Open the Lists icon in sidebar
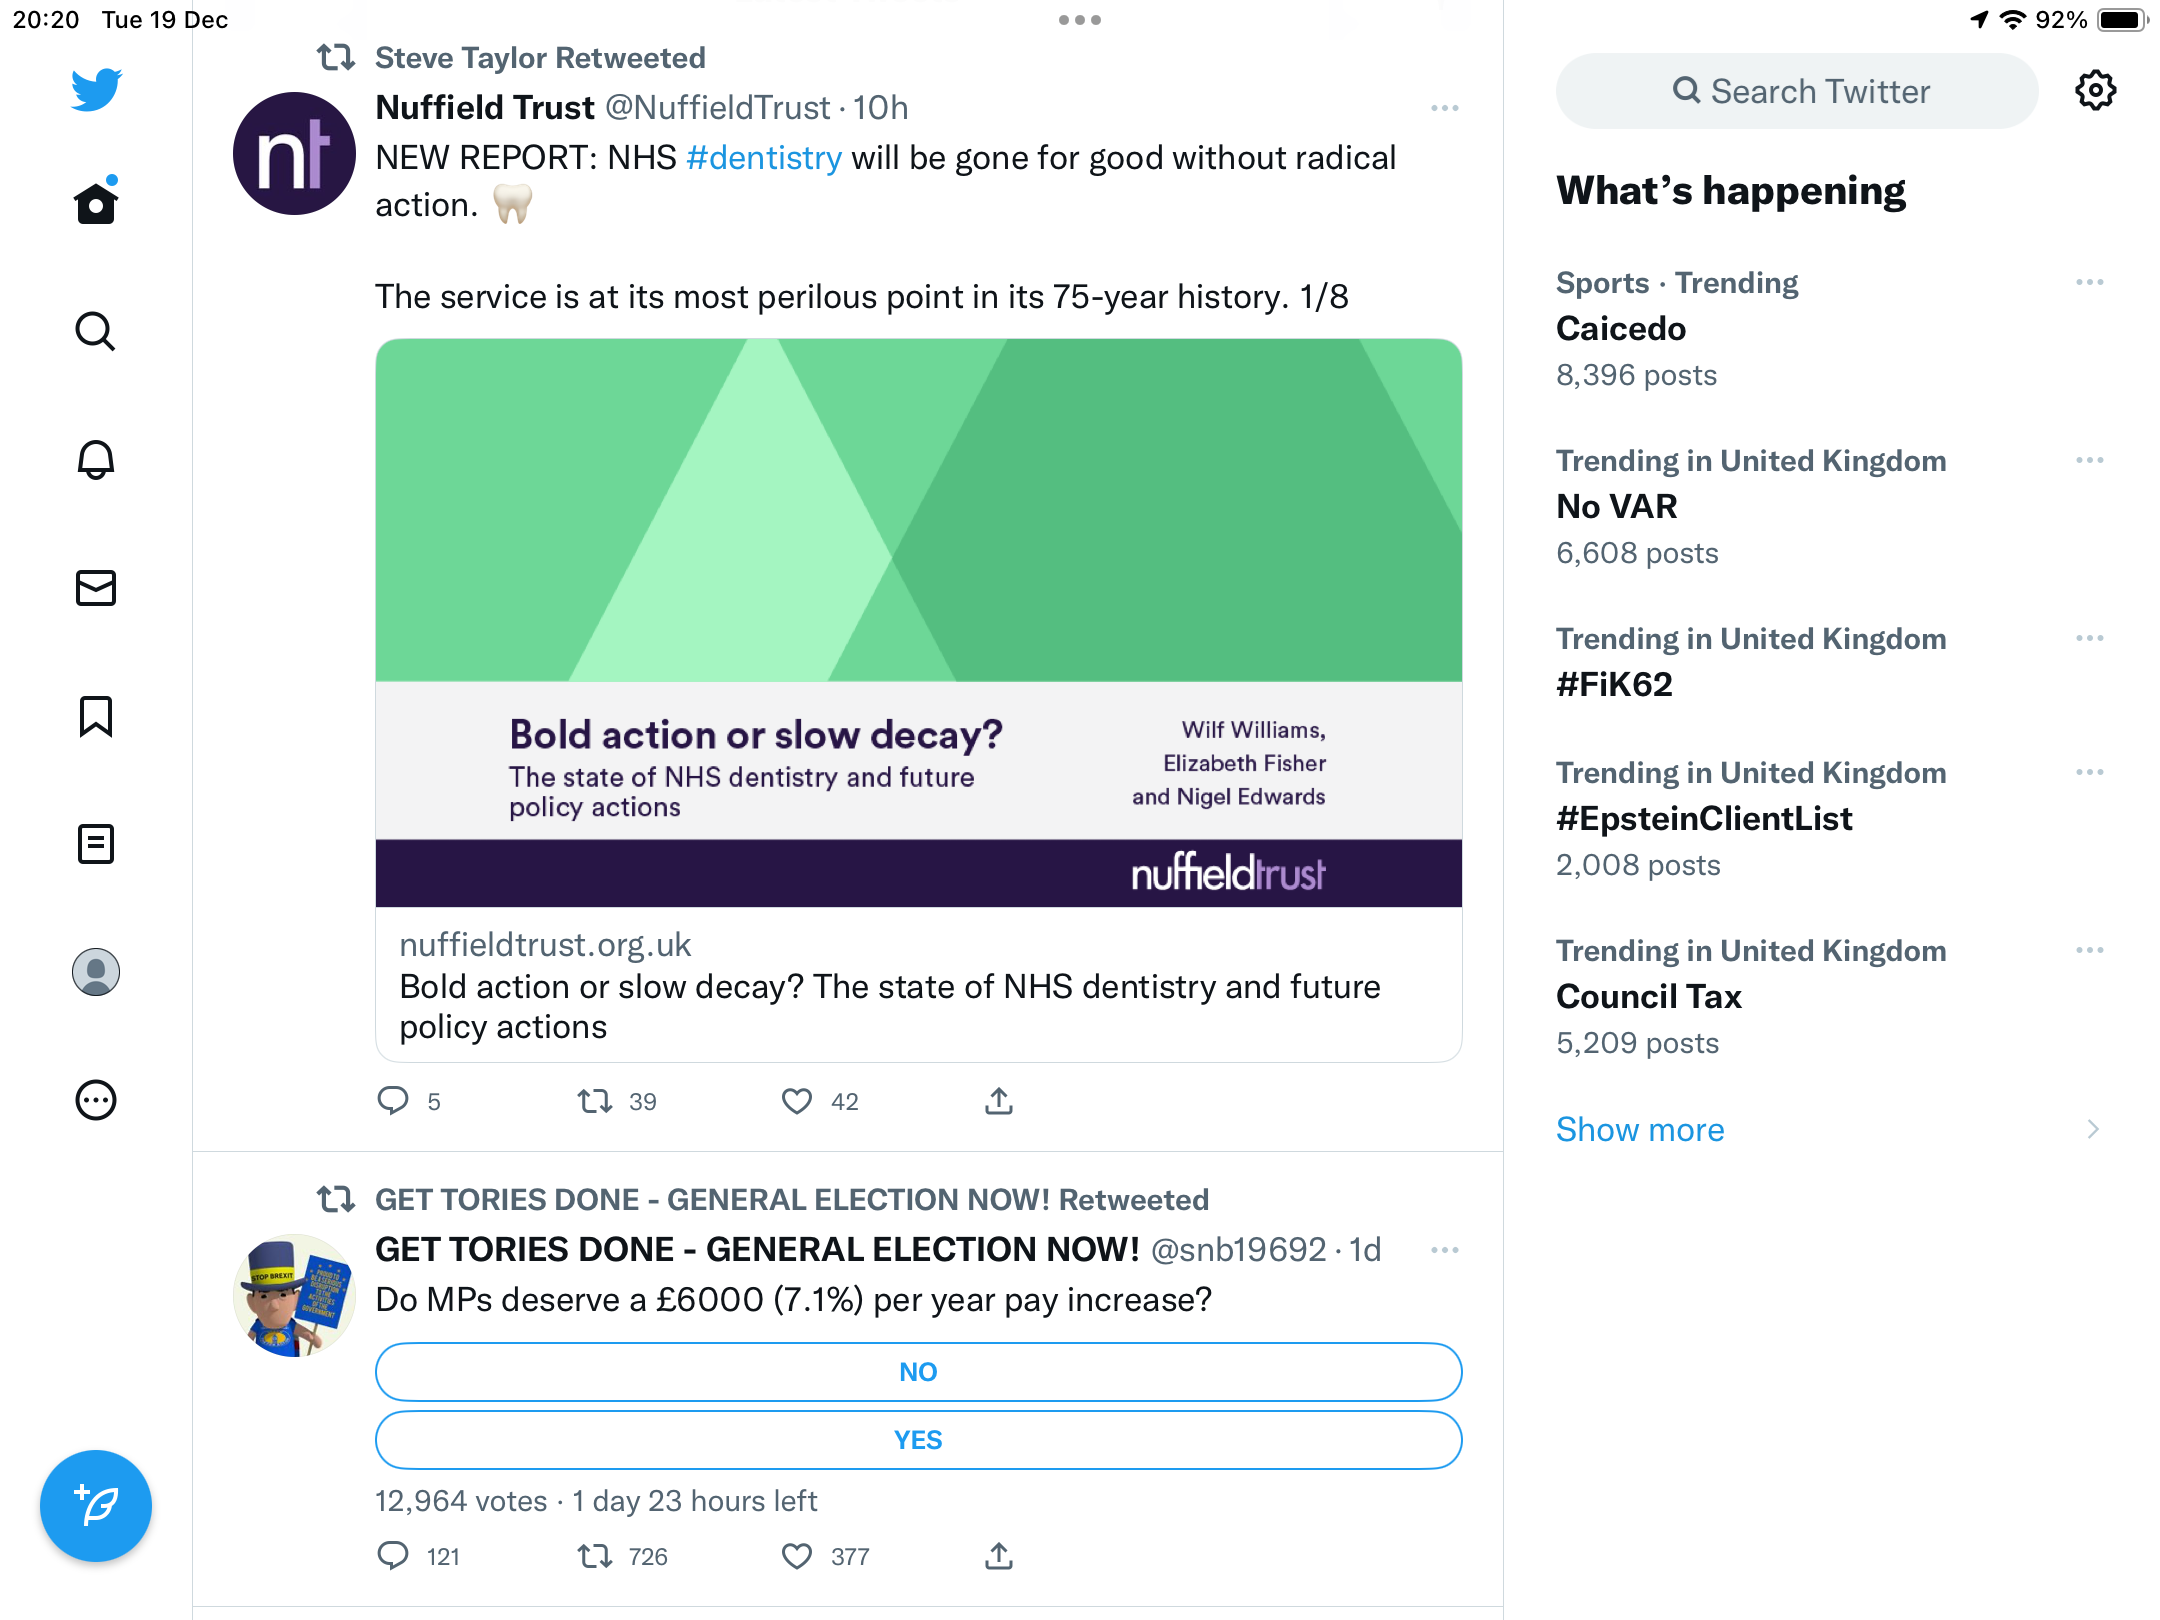This screenshot has height=1620, width=2160. [x=96, y=844]
